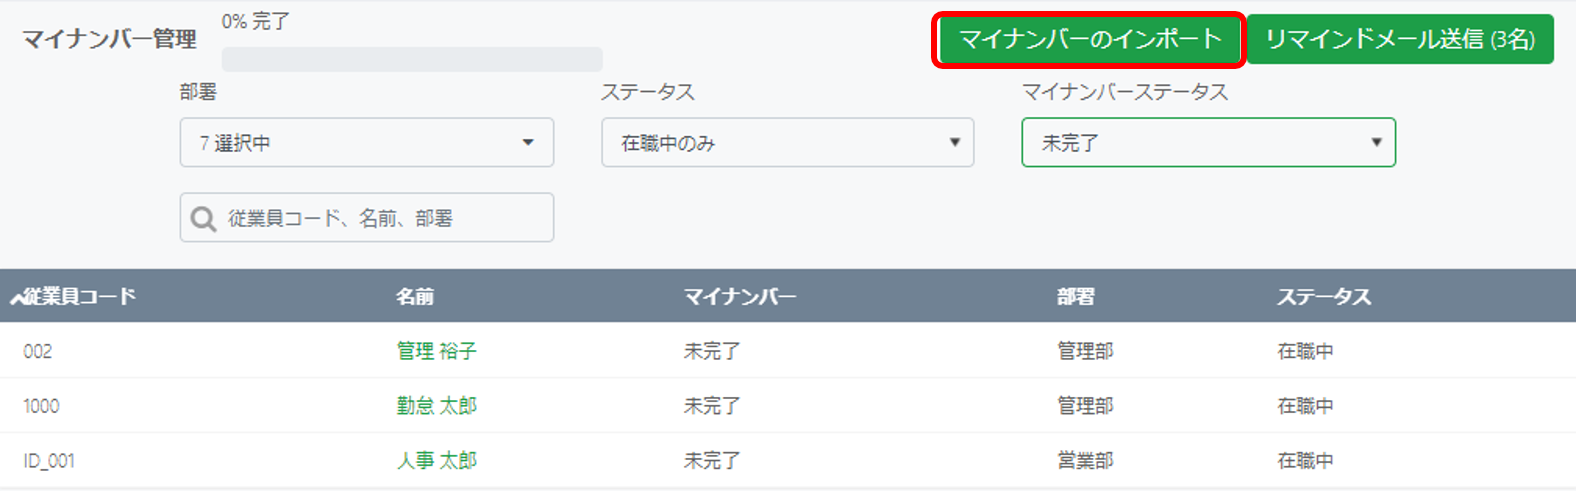Open the ステータス dropdown 在職中のみ

click(x=788, y=143)
